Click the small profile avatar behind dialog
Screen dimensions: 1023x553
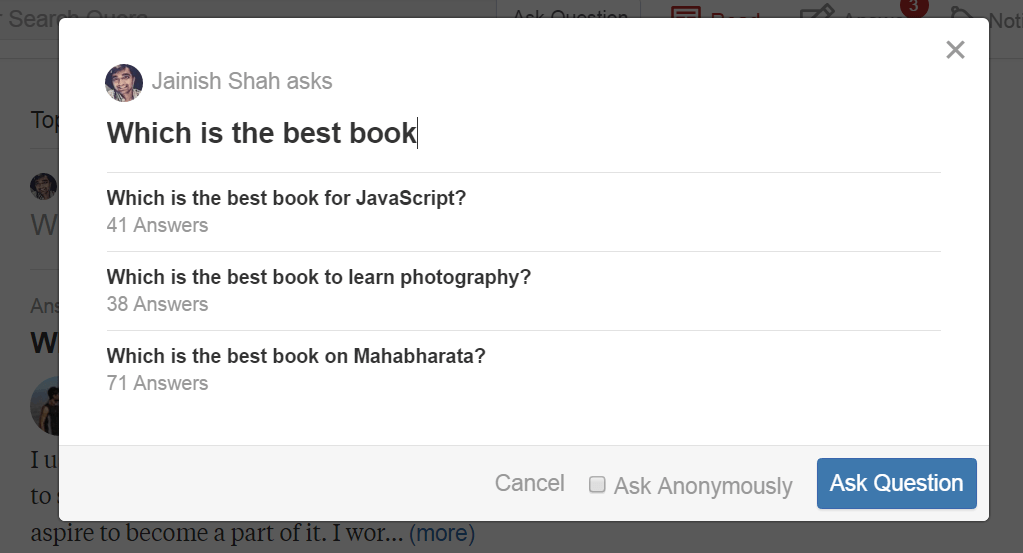click(44, 187)
